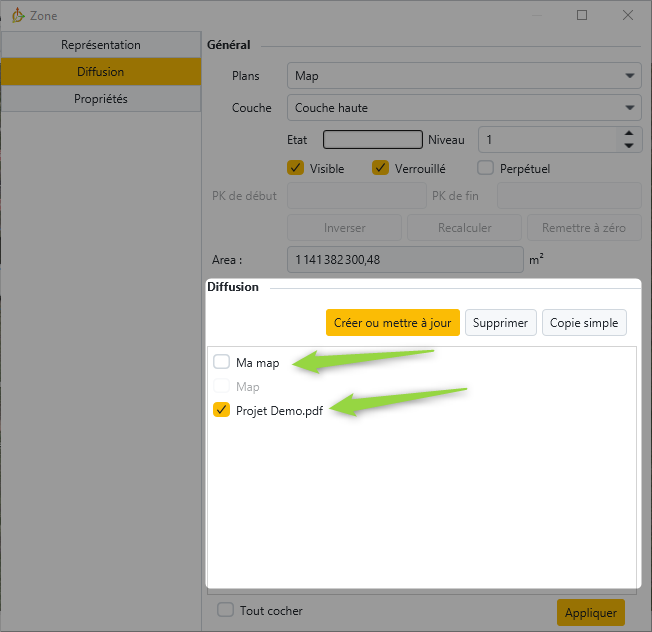Click the Area value input field
This screenshot has height=632, width=652.
tap(405, 260)
